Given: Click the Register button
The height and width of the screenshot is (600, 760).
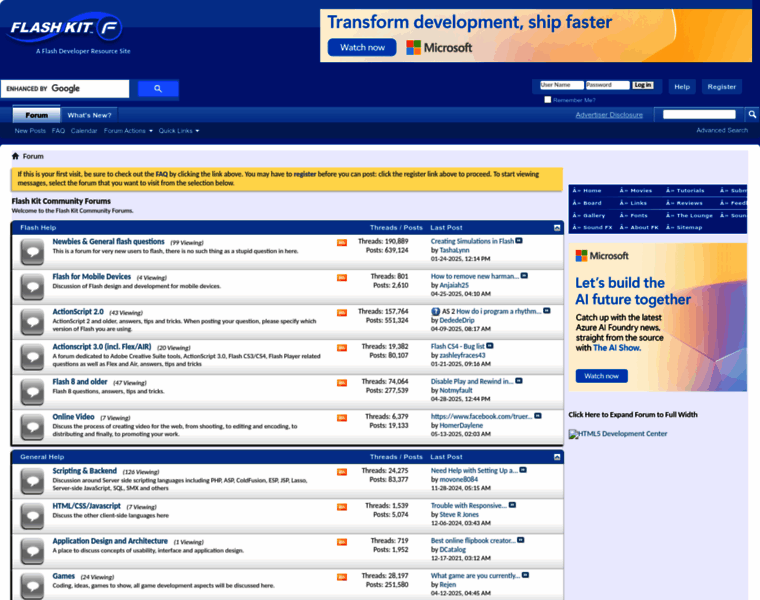Looking at the screenshot, I should coord(721,87).
